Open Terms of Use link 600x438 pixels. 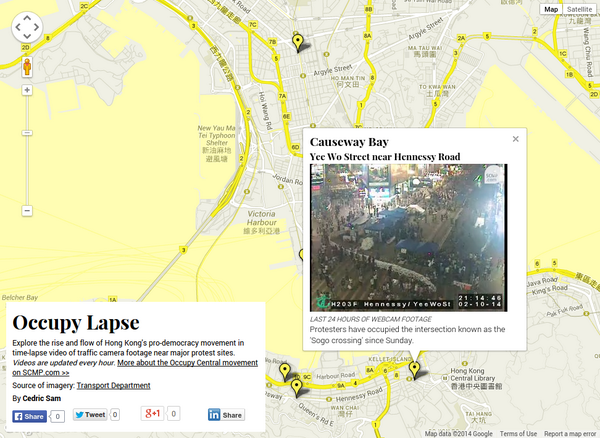point(518,434)
